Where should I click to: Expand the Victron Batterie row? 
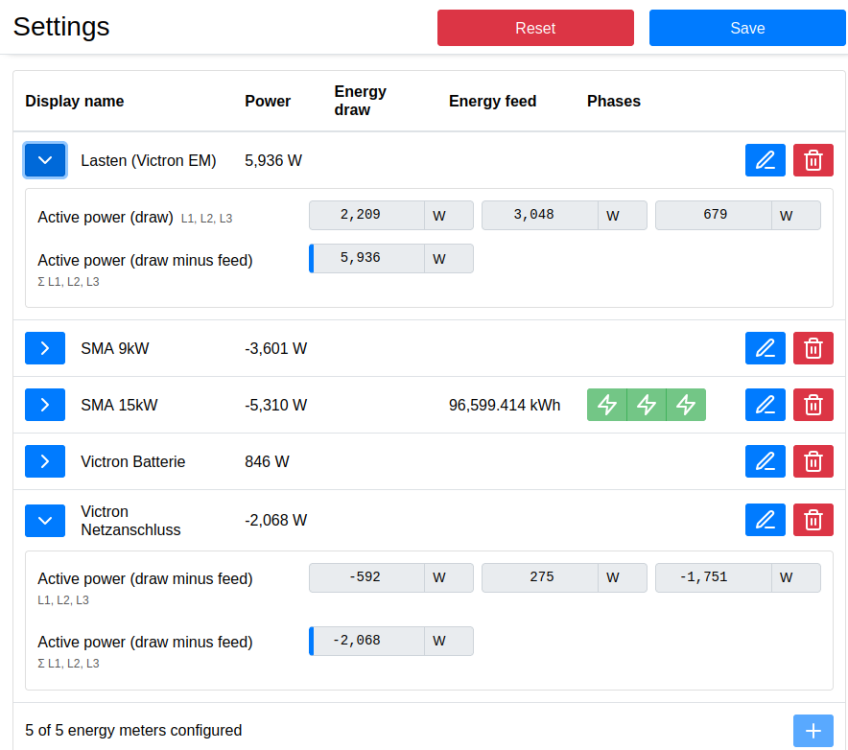click(x=45, y=461)
